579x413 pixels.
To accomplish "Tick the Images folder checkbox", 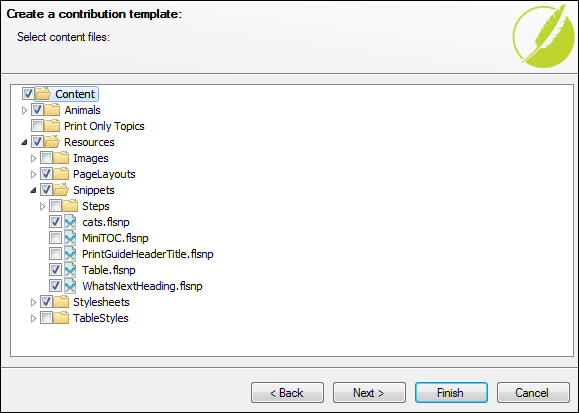I will click(x=47, y=158).
